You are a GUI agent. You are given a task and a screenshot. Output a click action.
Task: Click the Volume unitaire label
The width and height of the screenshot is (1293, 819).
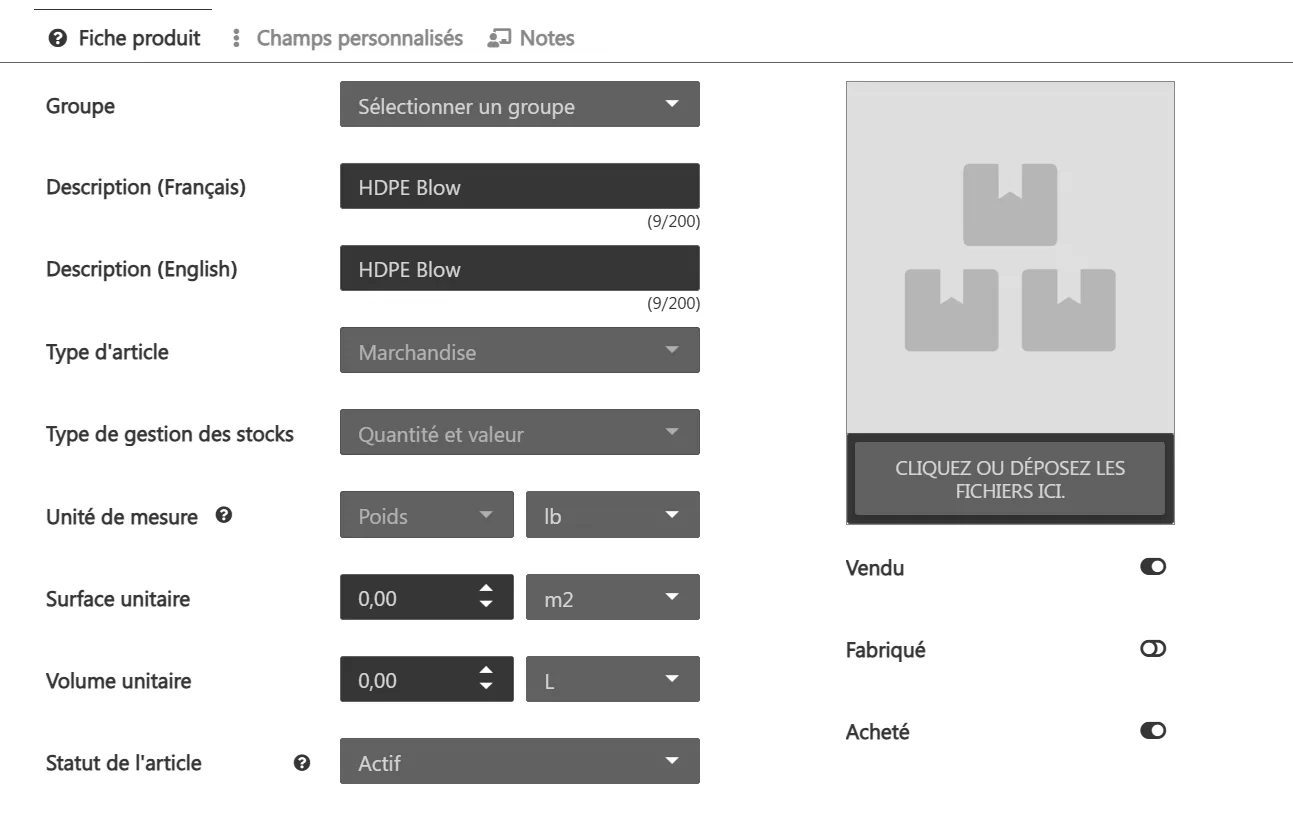(x=118, y=681)
